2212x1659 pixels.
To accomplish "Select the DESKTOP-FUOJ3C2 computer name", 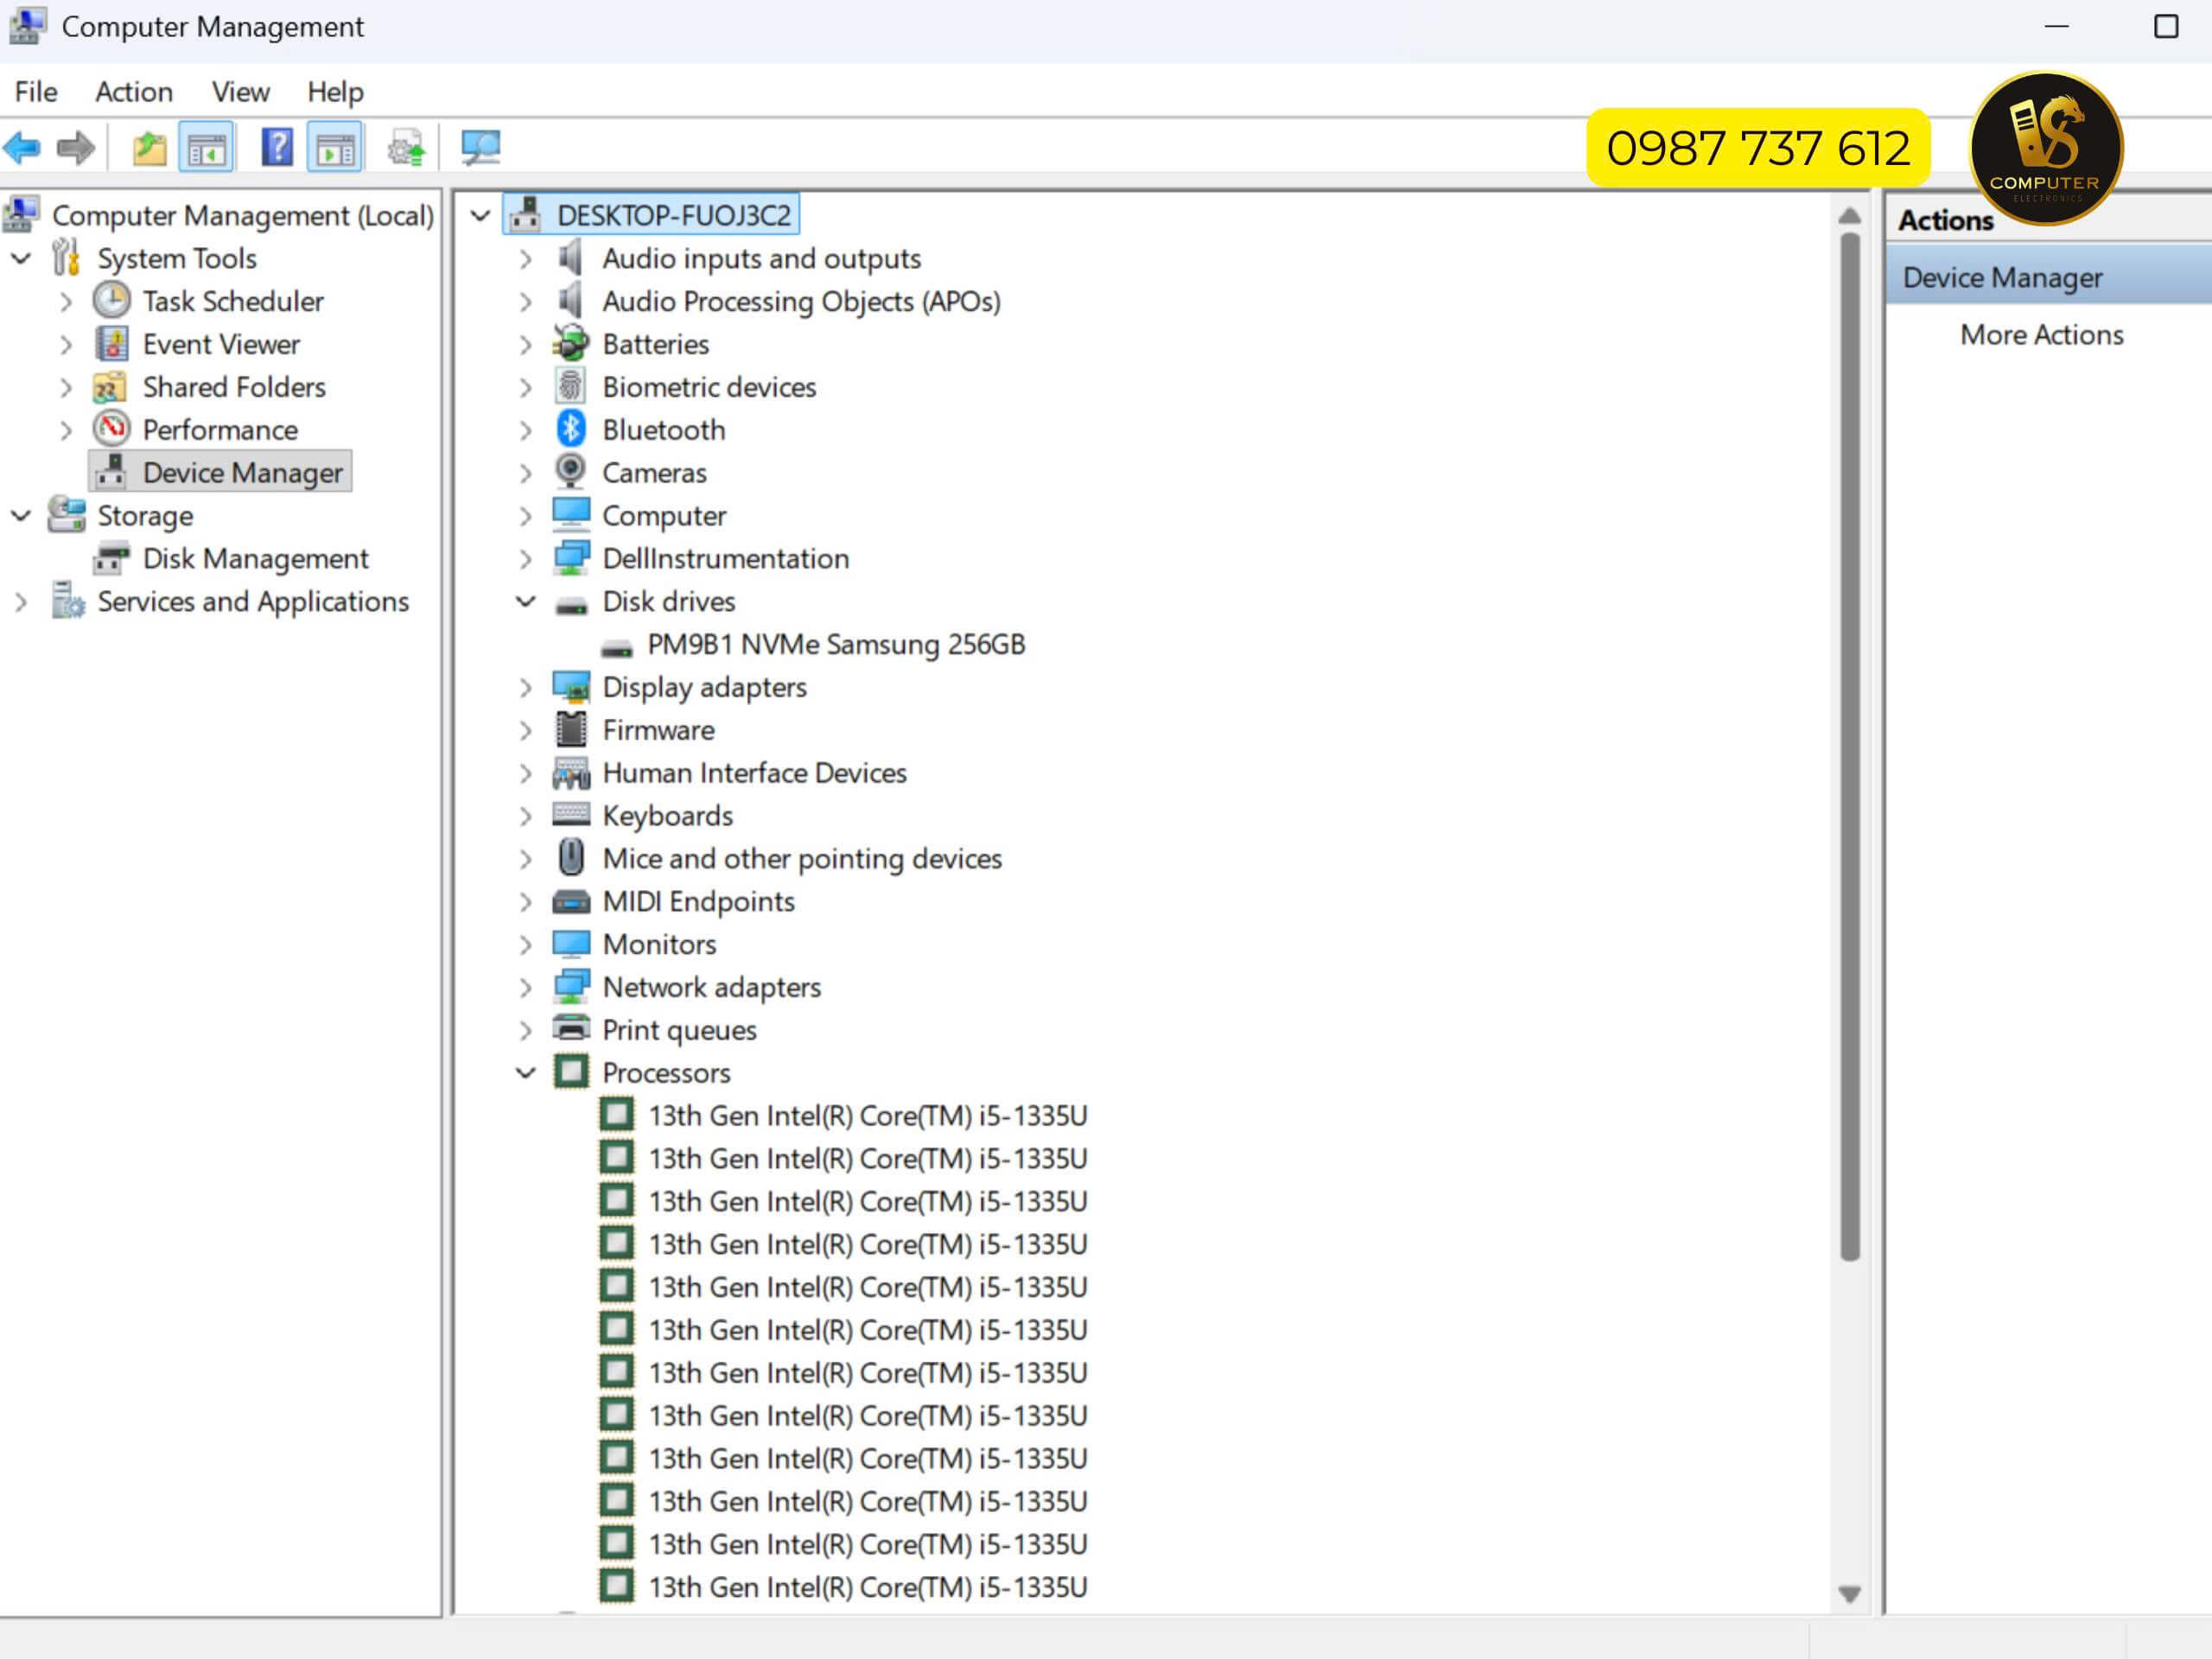I will point(674,215).
